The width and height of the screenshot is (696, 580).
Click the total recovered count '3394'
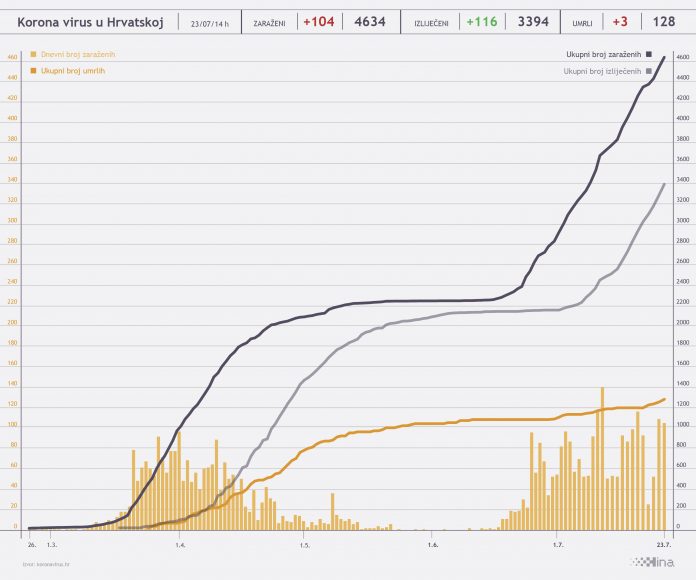click(534, 22)
